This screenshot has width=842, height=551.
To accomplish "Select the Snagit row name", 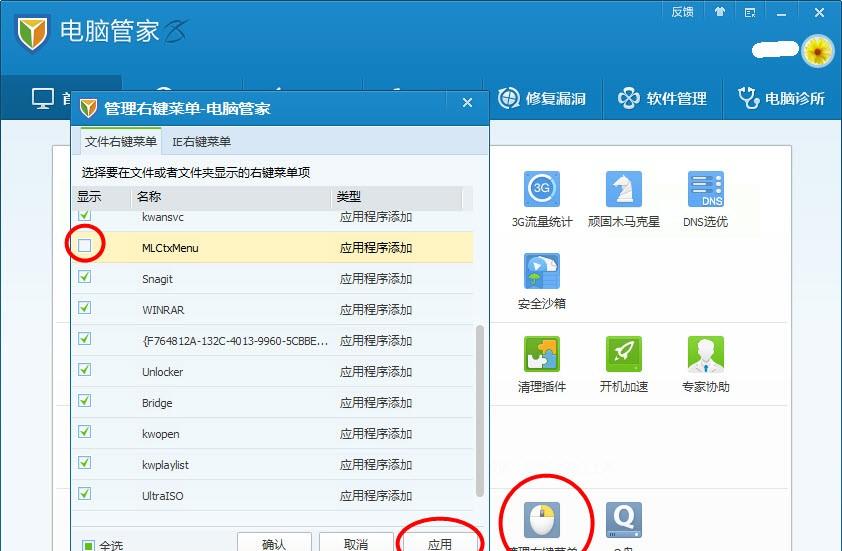I will coord(157,279).
